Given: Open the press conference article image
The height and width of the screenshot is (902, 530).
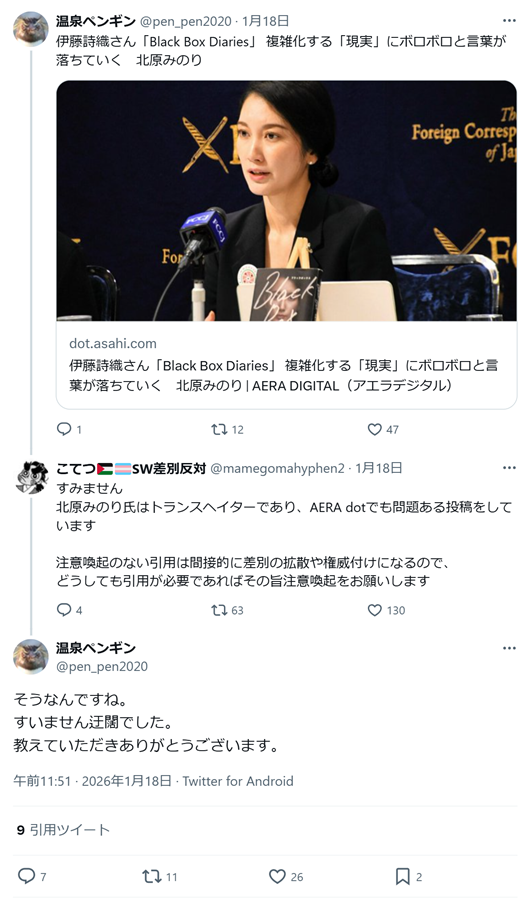Looking at the screenshot, I should click(x=286, y=201).
